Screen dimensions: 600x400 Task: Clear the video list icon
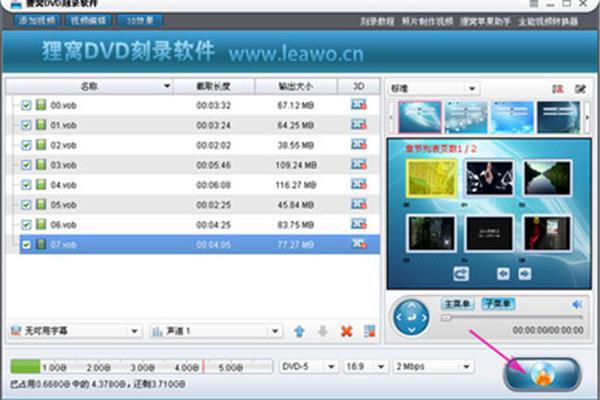(369, 331)
